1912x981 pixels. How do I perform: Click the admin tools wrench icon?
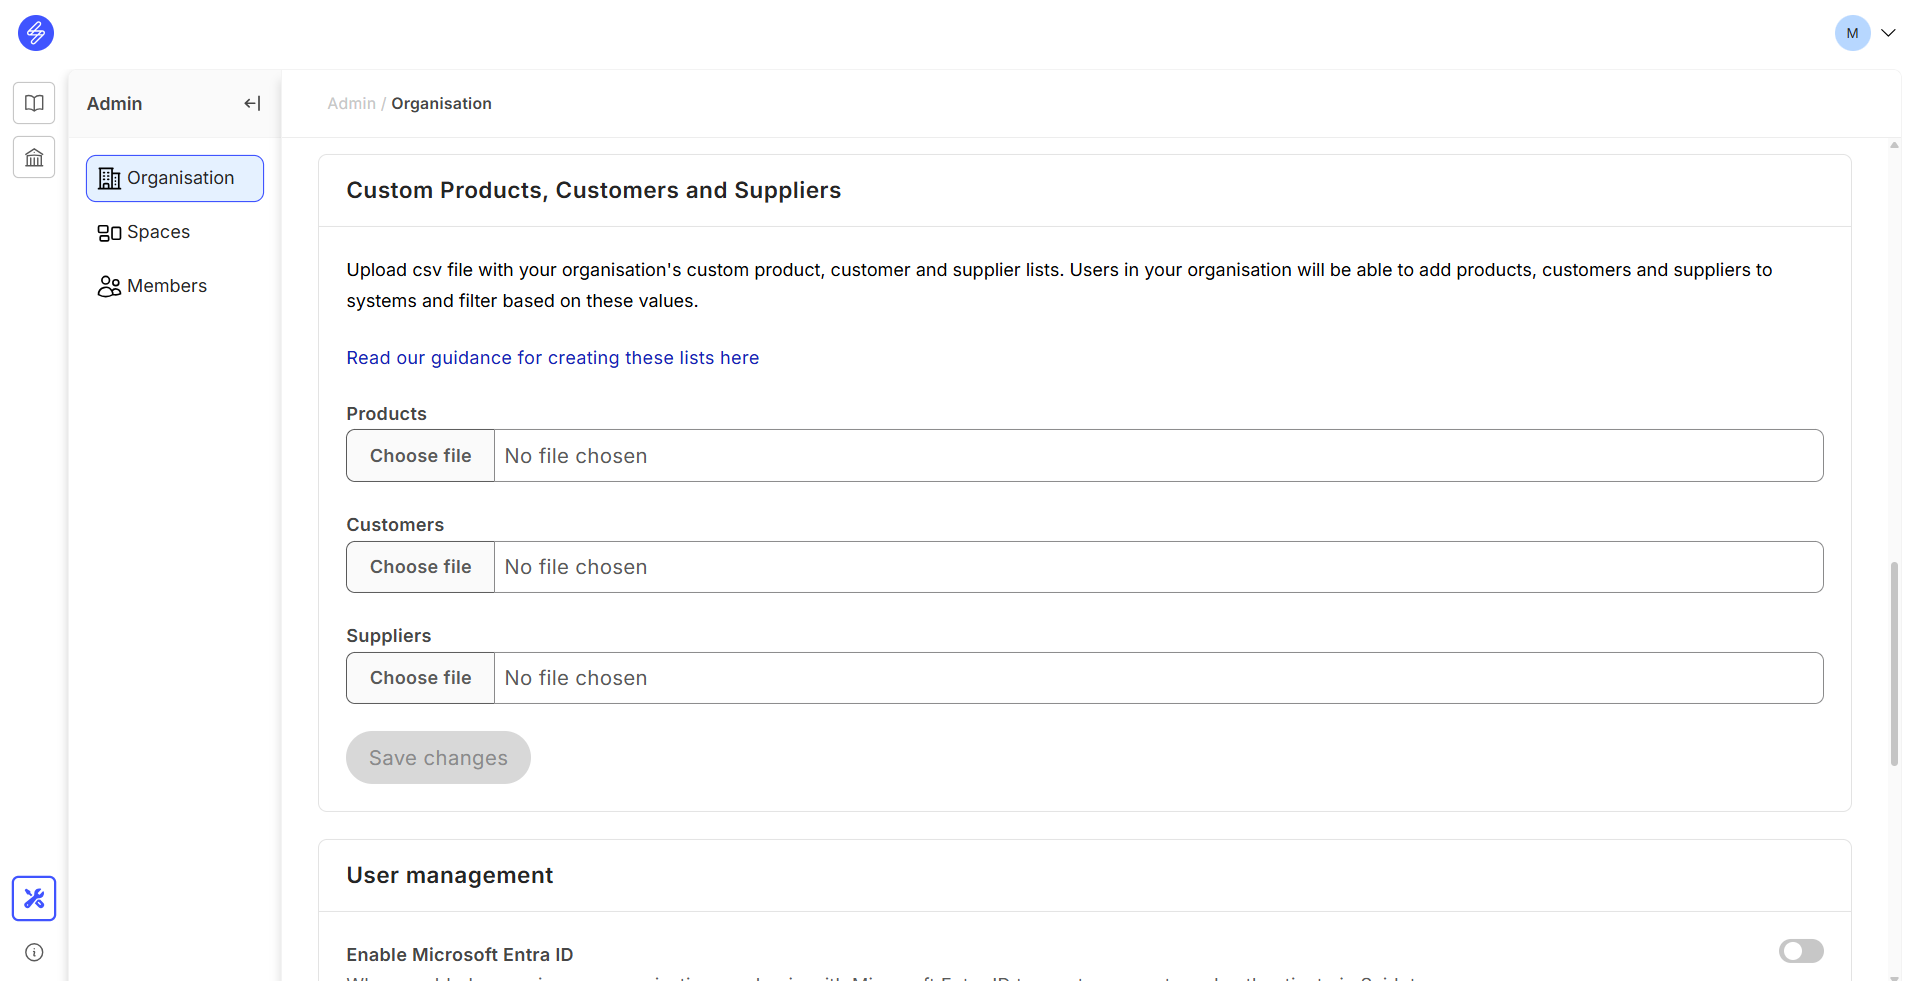34,898
